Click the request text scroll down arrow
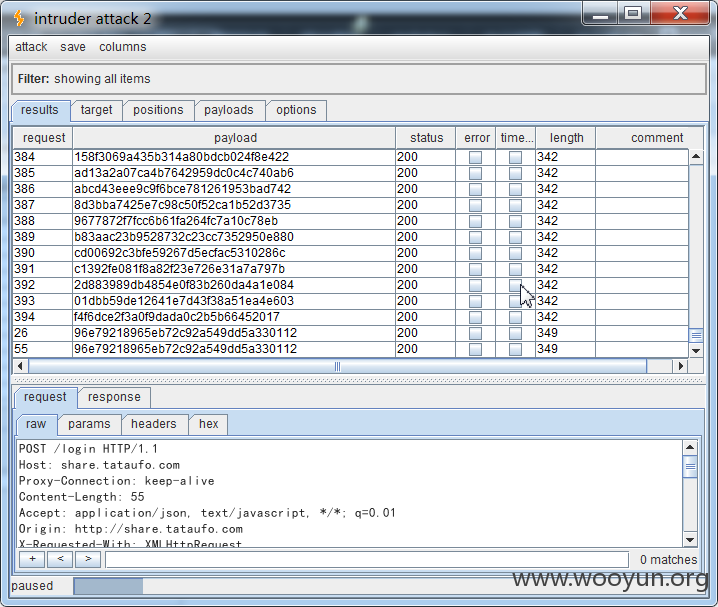 [x=690, y=539]
